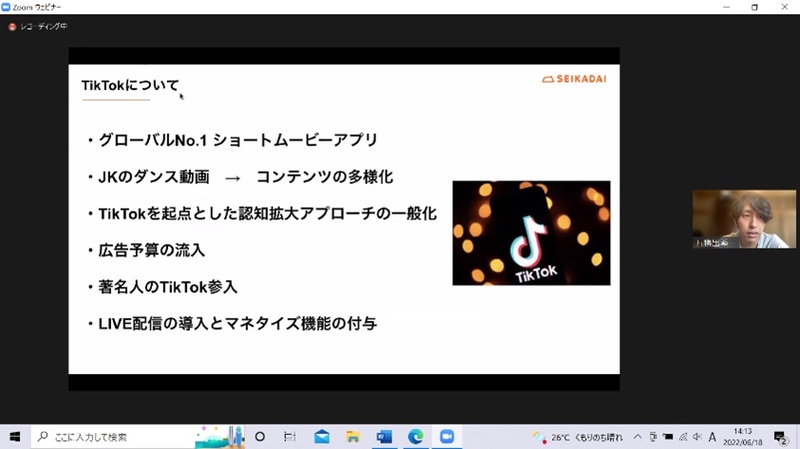Click the red recording indicator icon

pyautogui.click(x=12, y=27)
